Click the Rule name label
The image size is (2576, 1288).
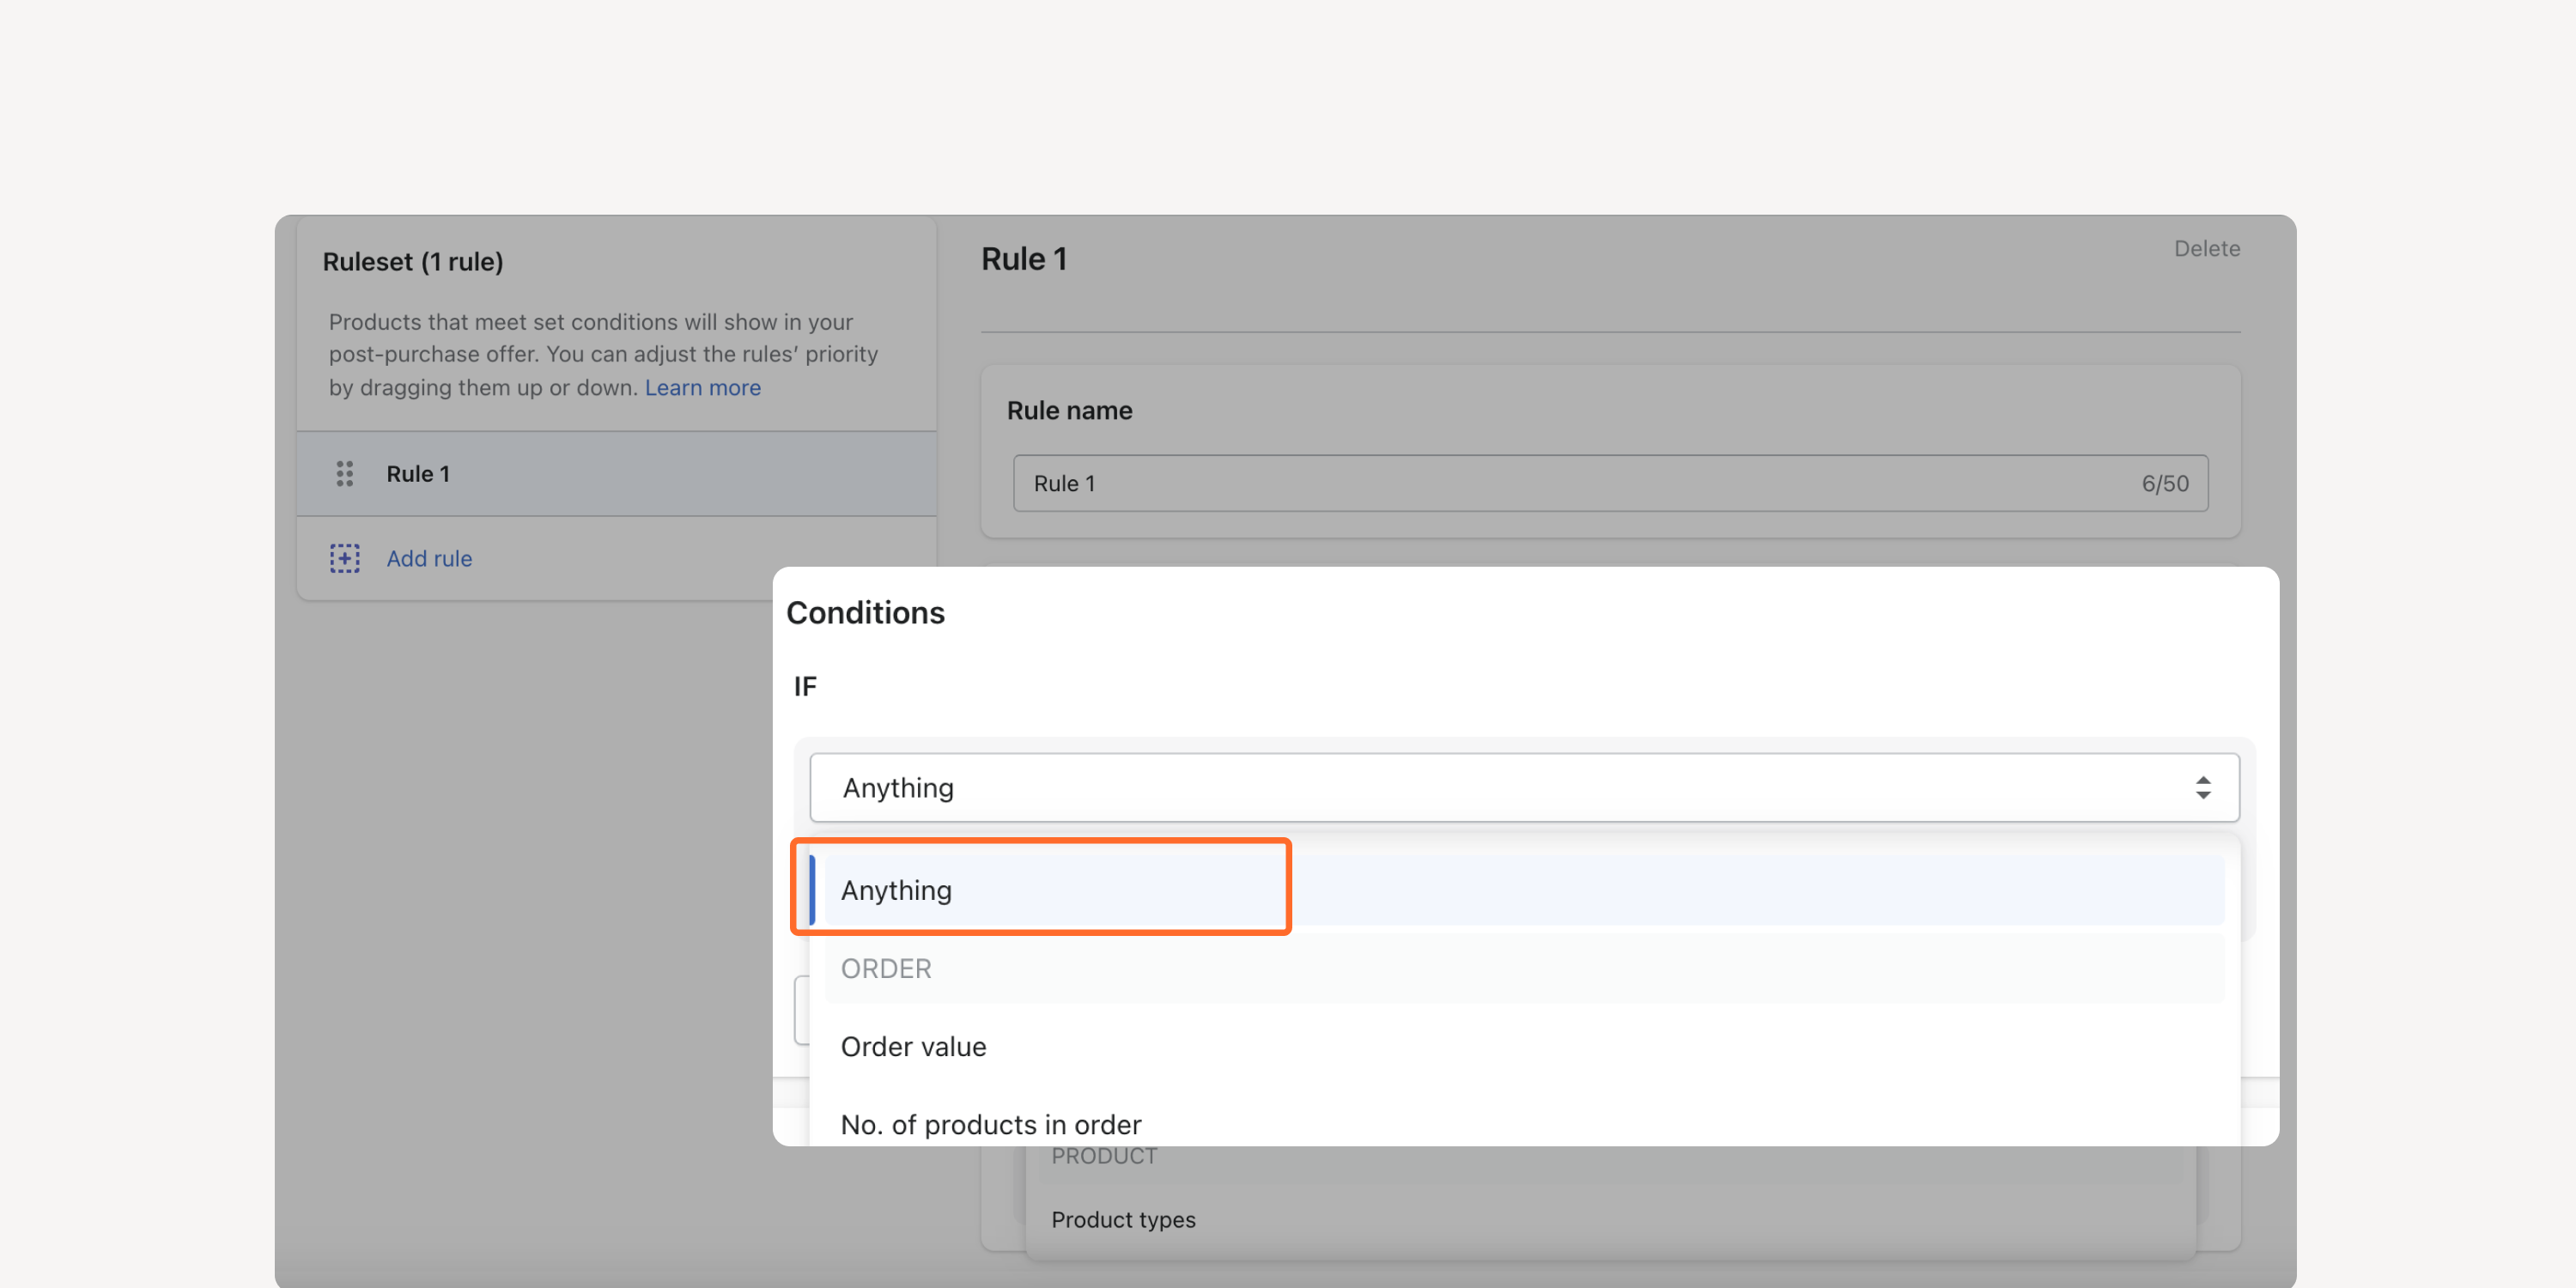coord(1069,410)
